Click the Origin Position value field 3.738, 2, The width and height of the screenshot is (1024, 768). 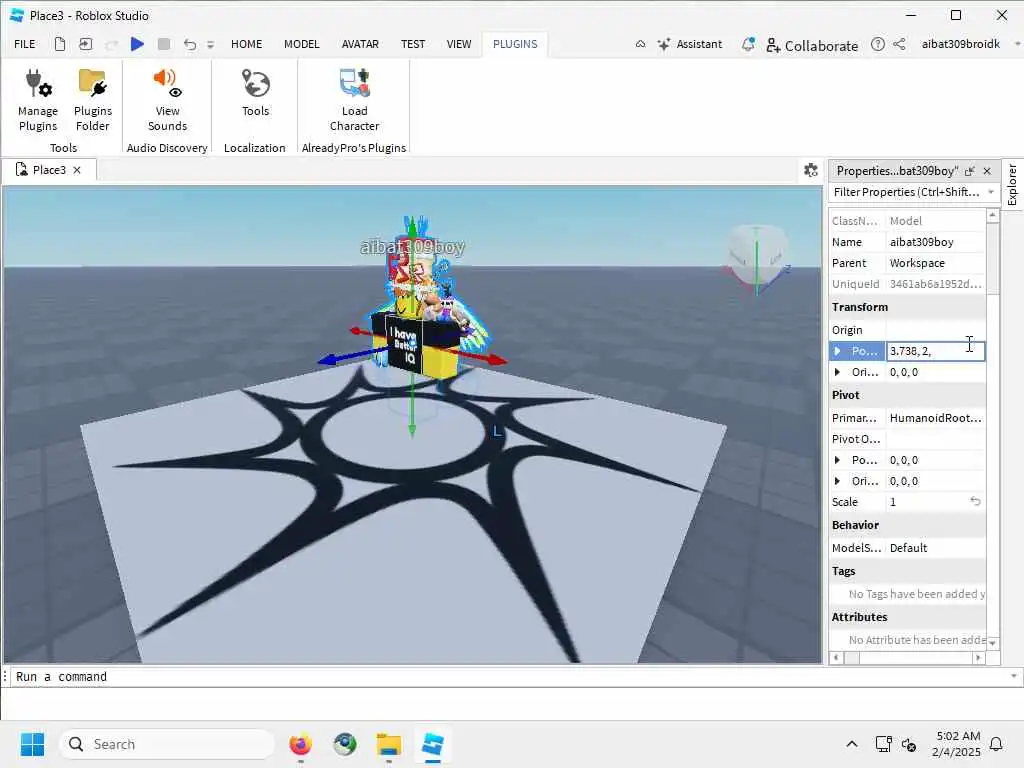coord(935,351)
